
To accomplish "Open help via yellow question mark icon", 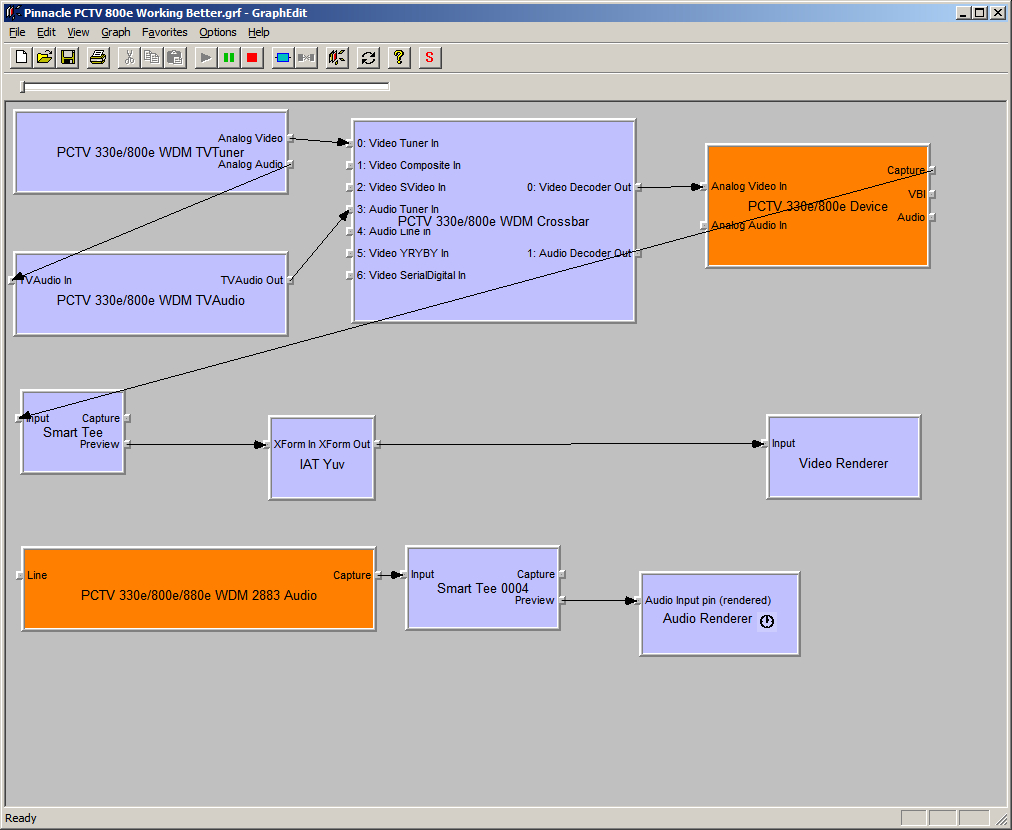I will 399,57.
